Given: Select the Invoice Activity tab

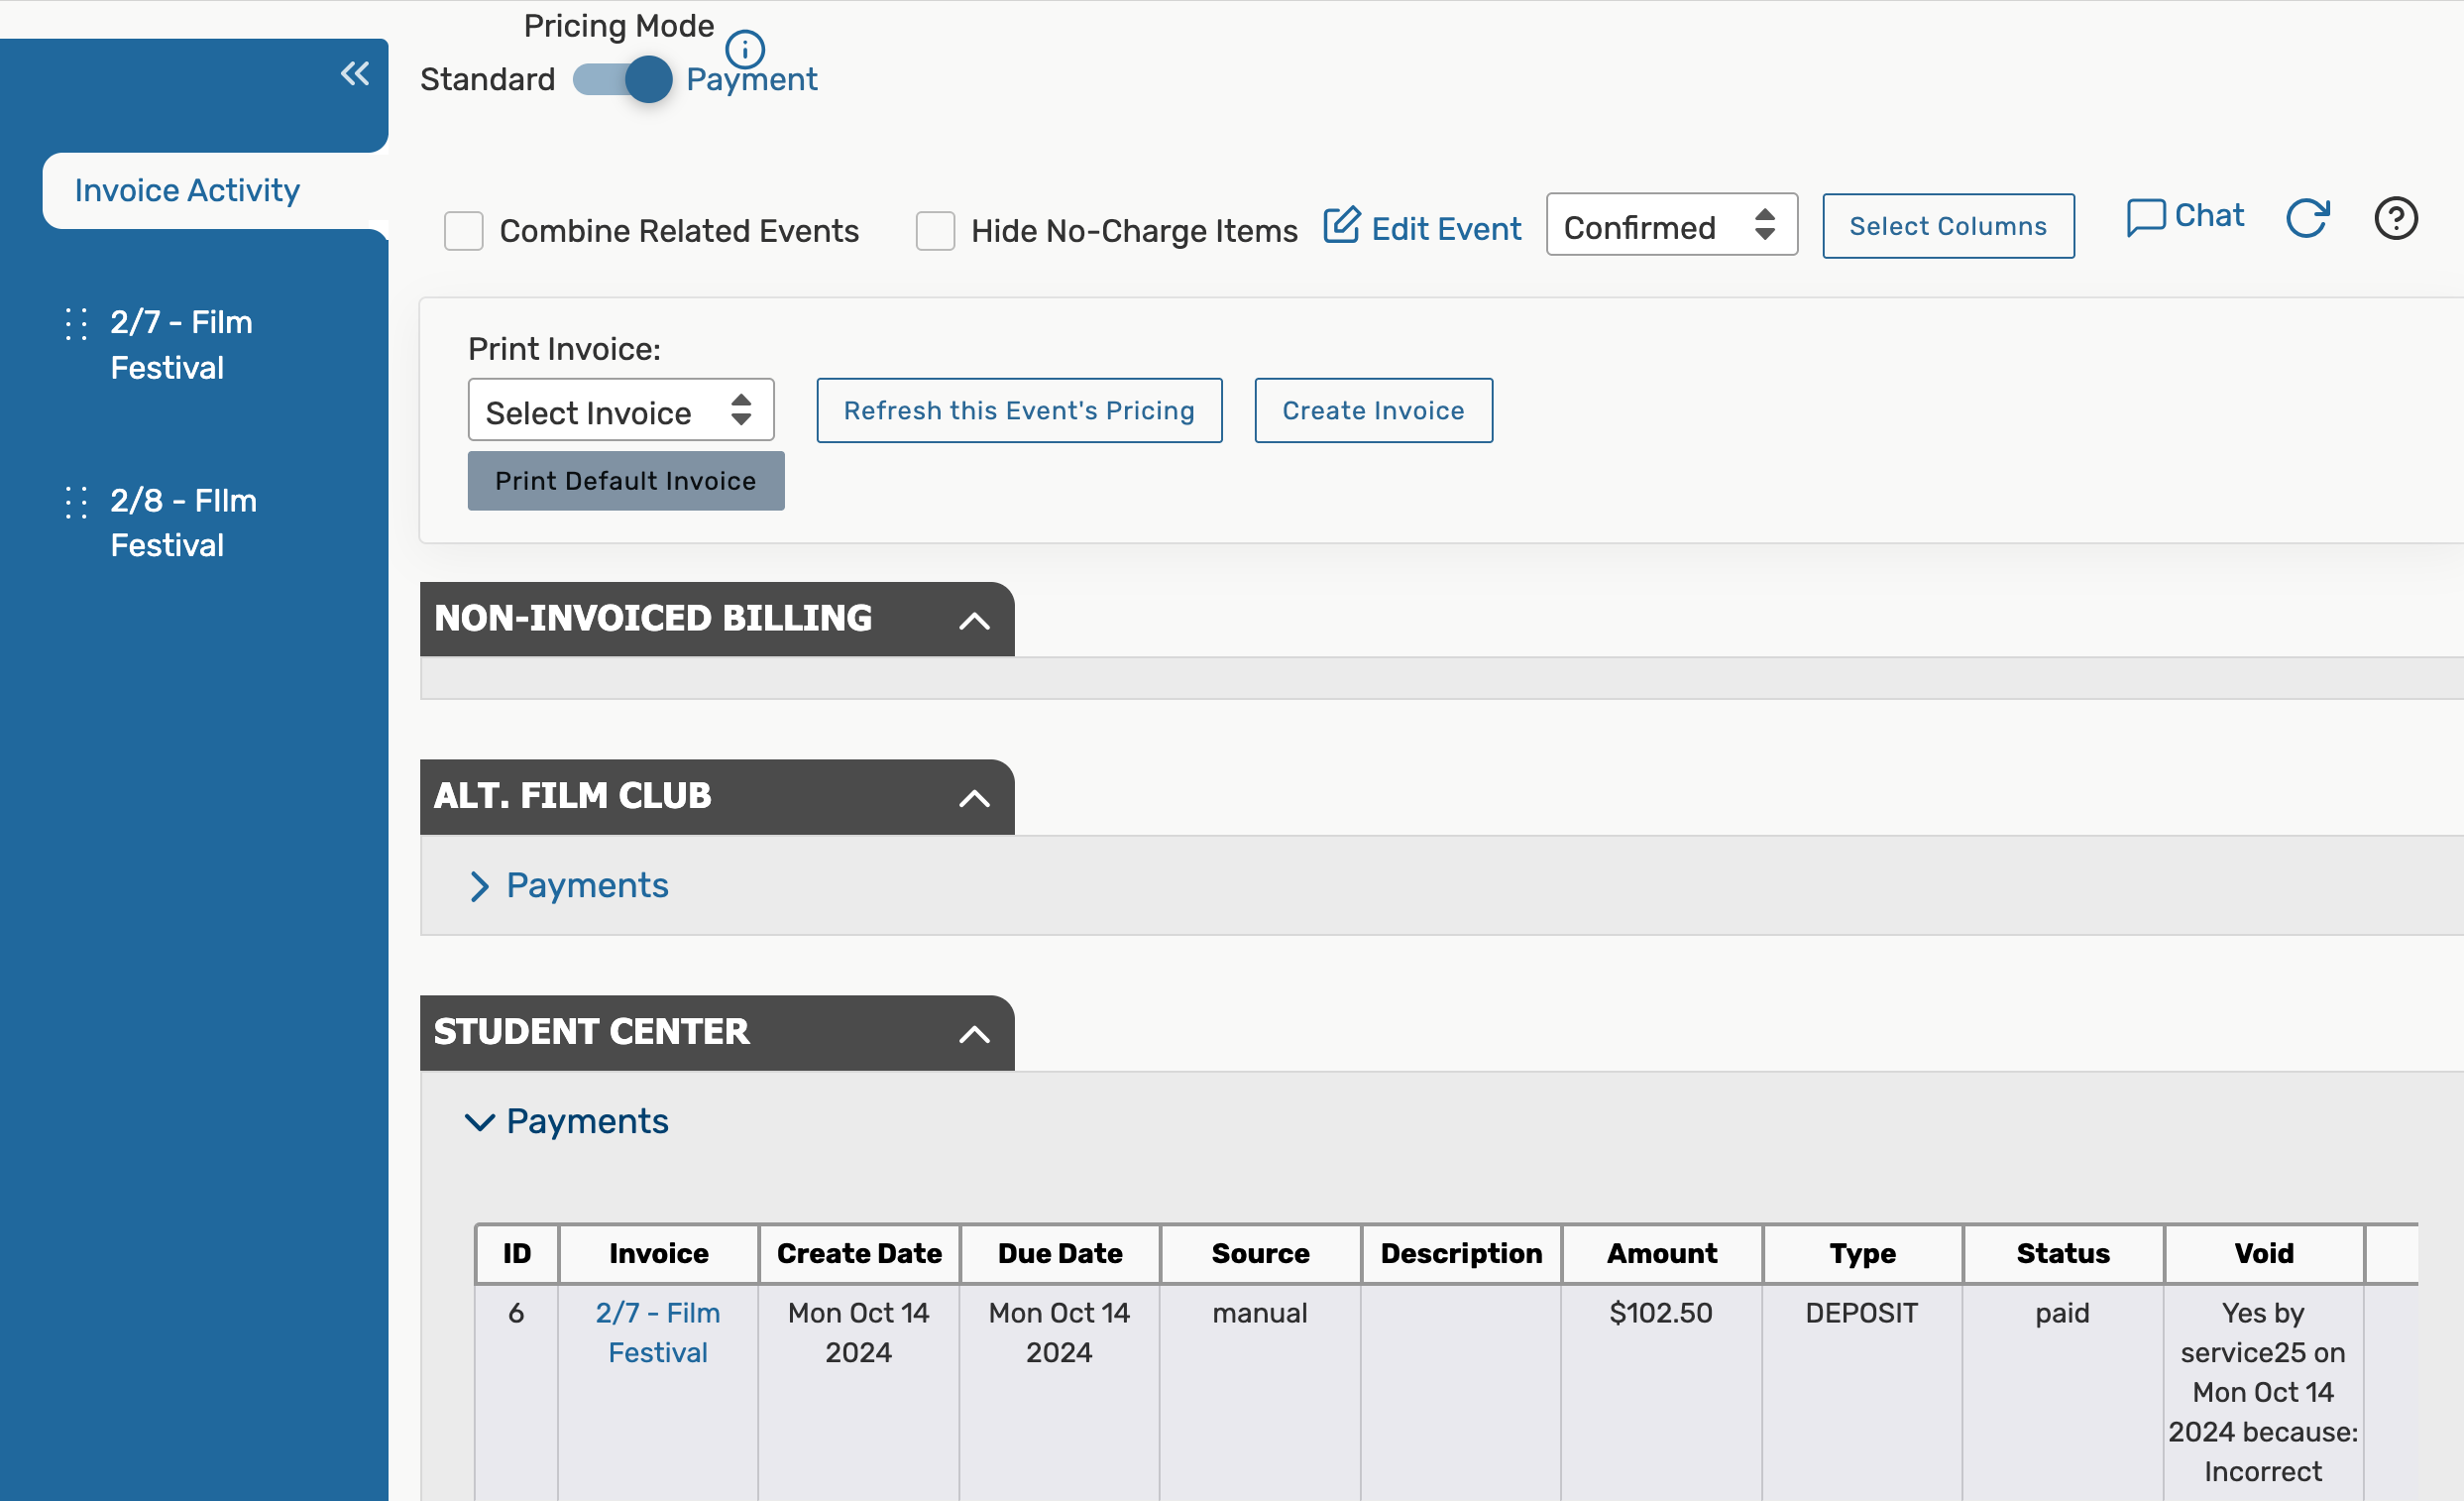Looking at the screenshot, I should pos(188,190).
